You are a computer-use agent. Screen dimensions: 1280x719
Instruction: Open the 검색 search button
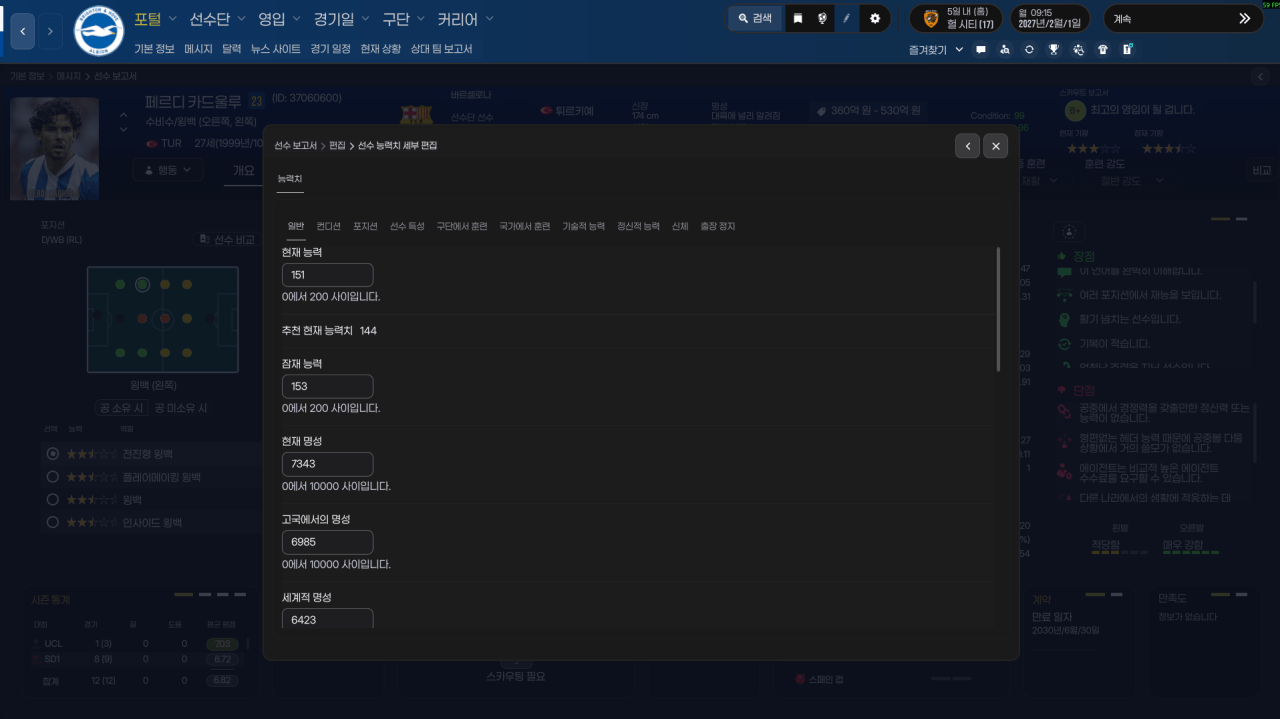[755, 18]
